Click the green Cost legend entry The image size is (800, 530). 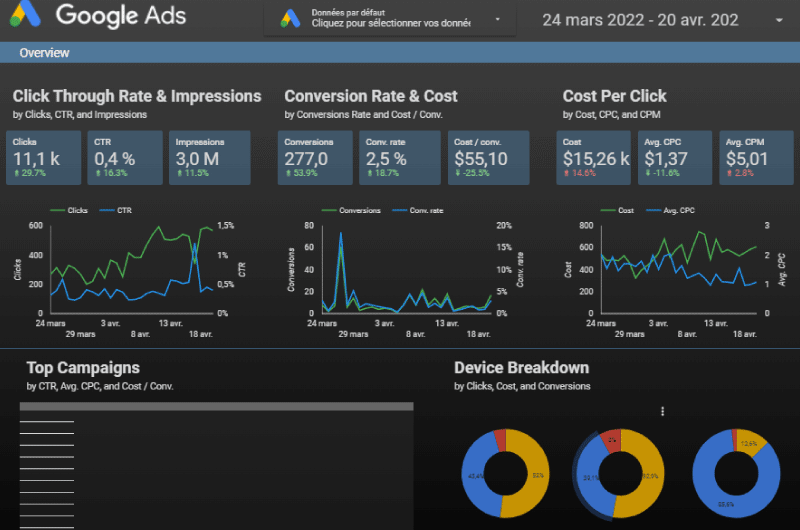pos(617,210)
